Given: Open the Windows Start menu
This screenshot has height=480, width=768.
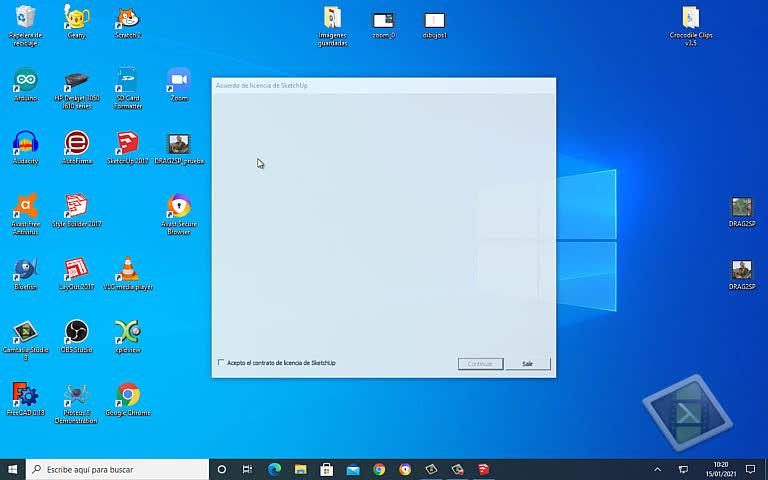Looking at the screenshot, I should (x=13, y=469).
